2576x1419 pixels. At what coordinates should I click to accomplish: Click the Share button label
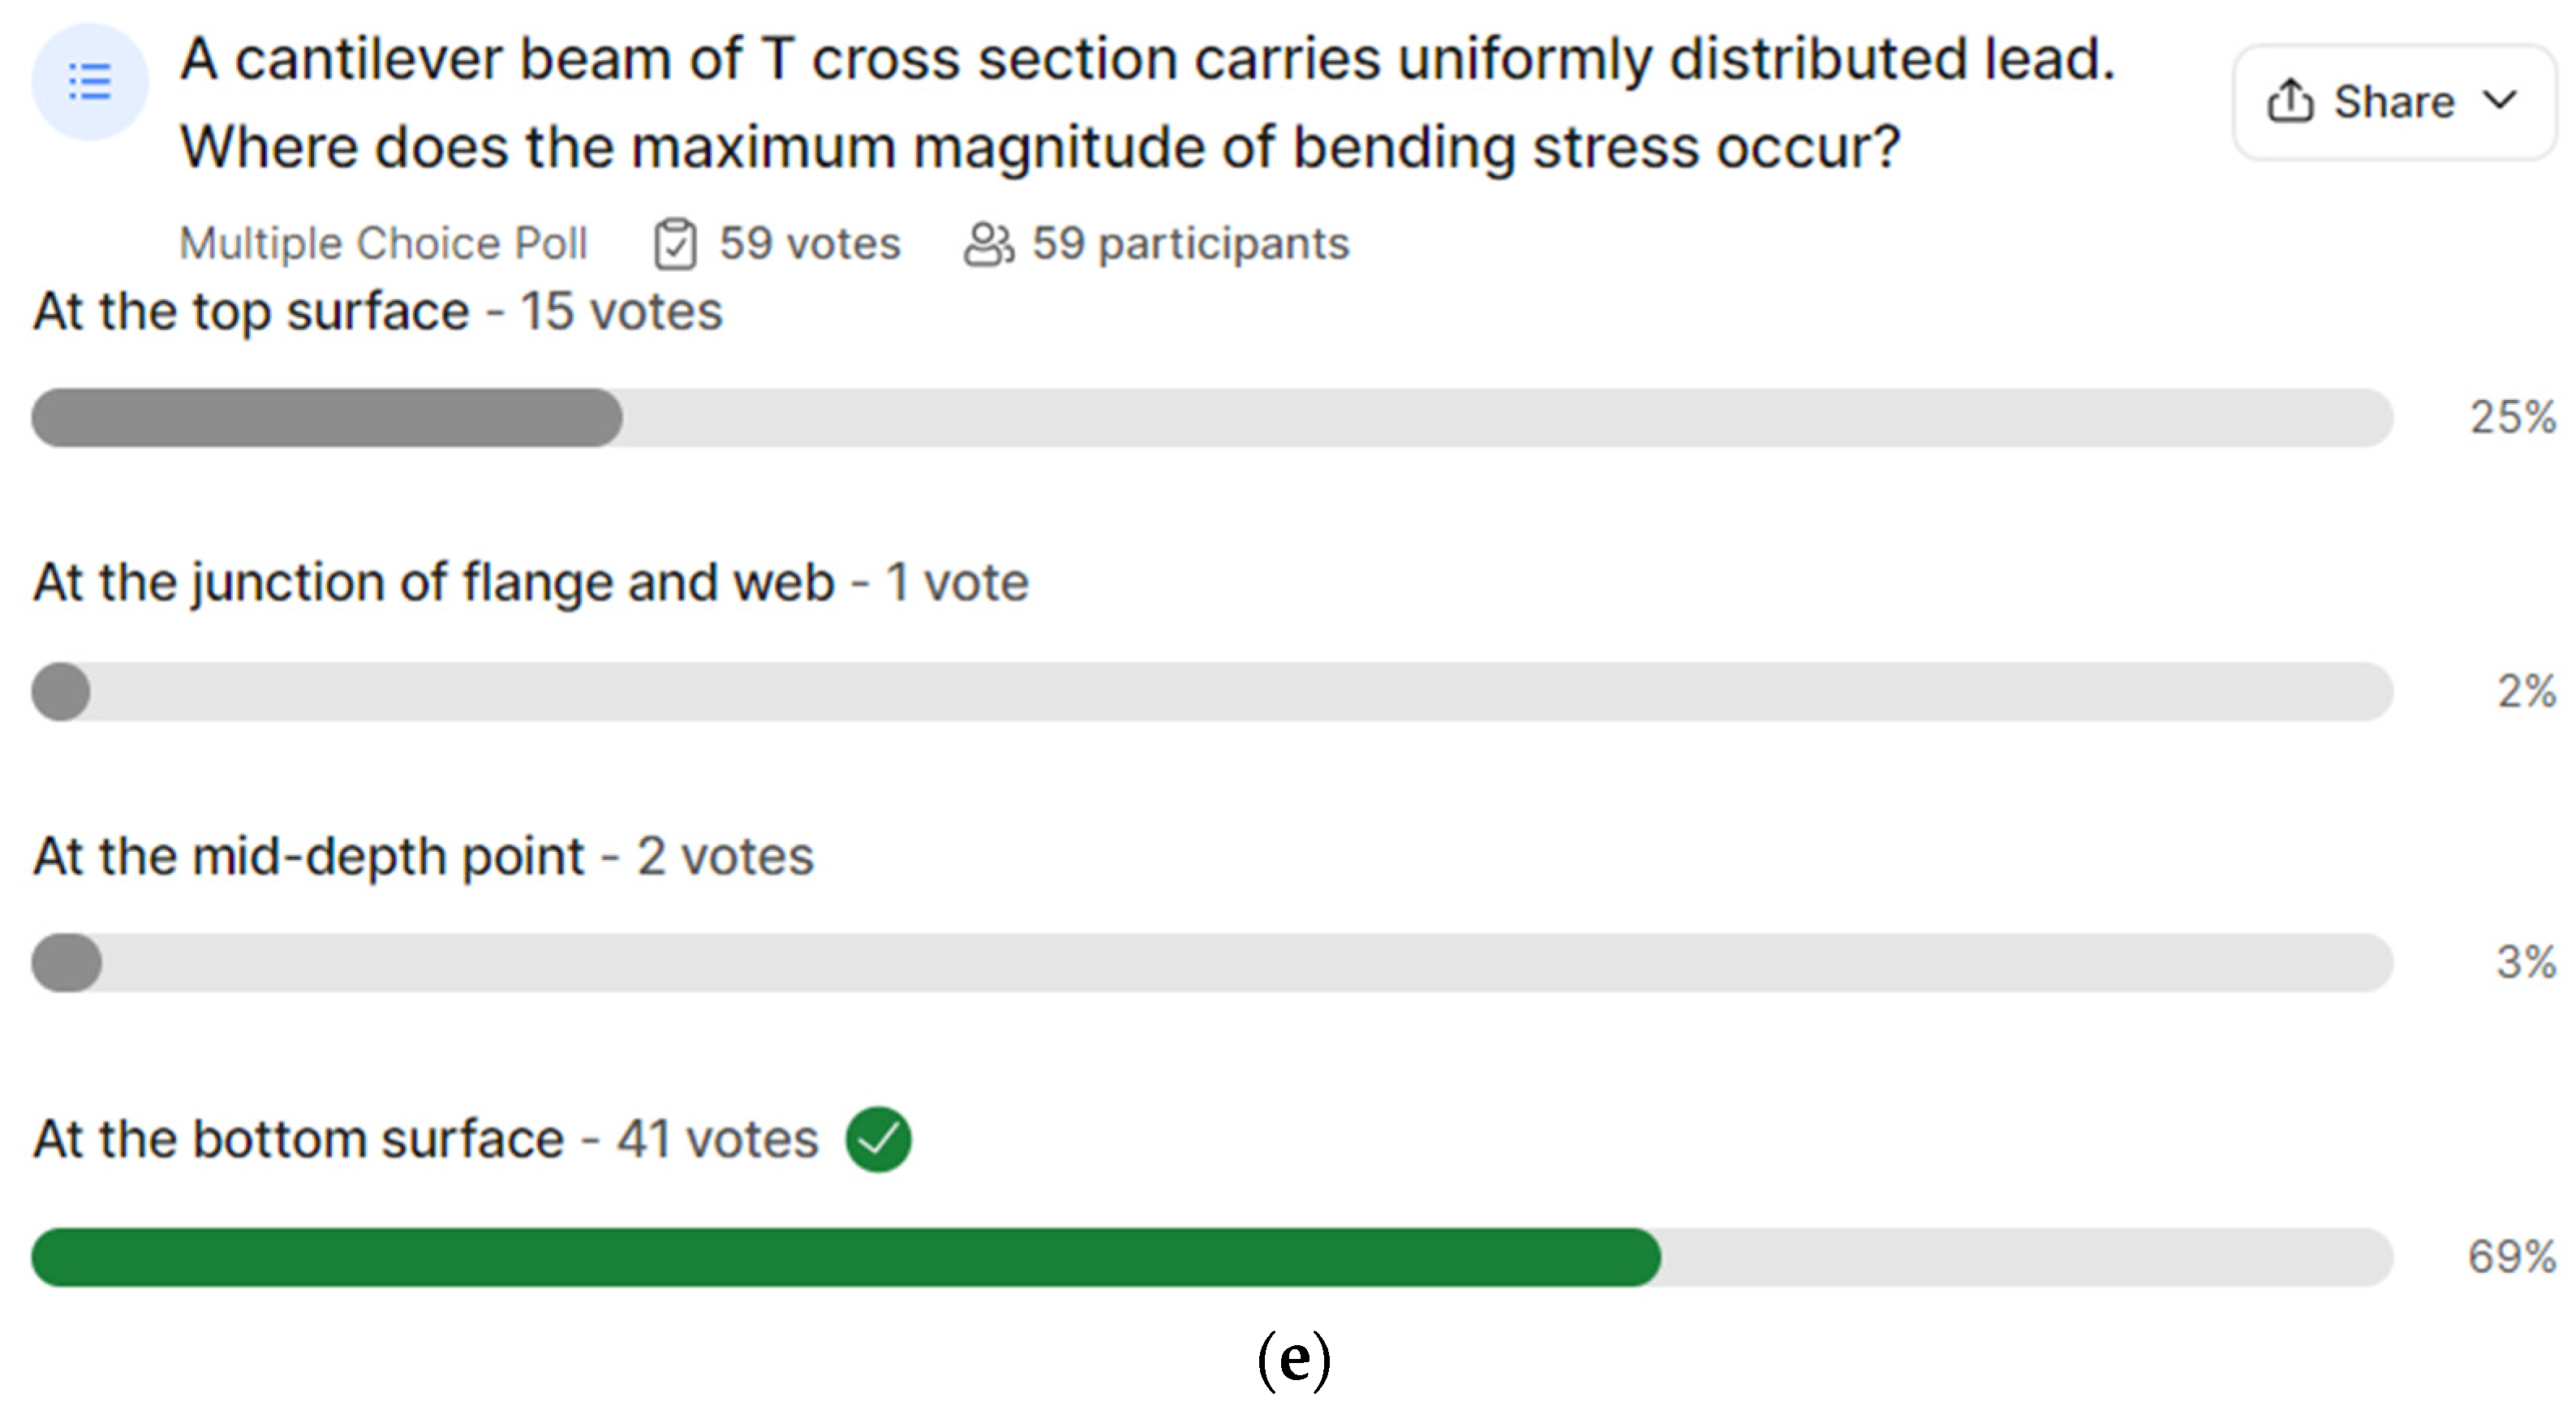(2394, 102)
